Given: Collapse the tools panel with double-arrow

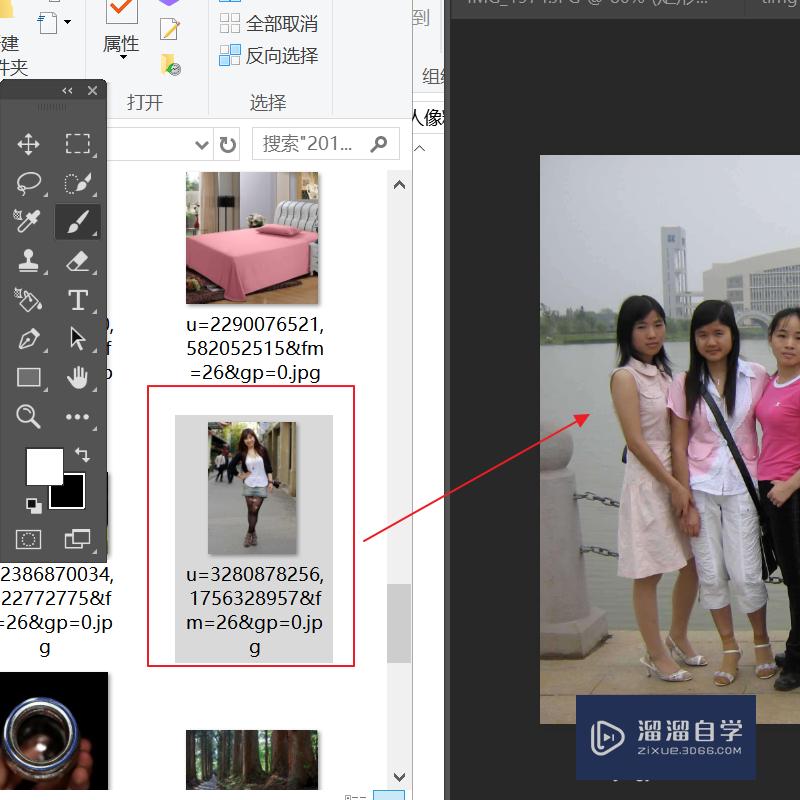Looking at the screenshot, I should point(67,90).
